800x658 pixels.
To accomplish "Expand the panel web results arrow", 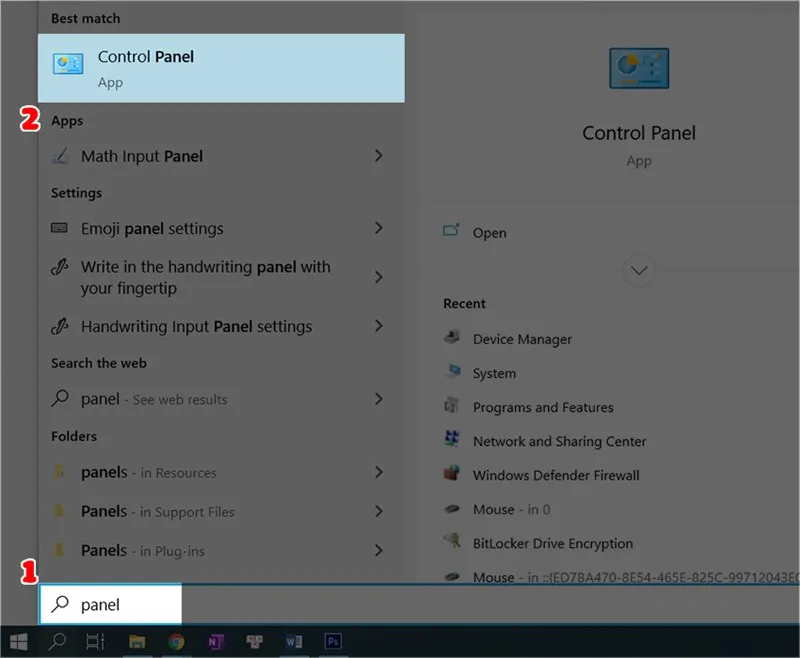I will (x=378, y=399).
